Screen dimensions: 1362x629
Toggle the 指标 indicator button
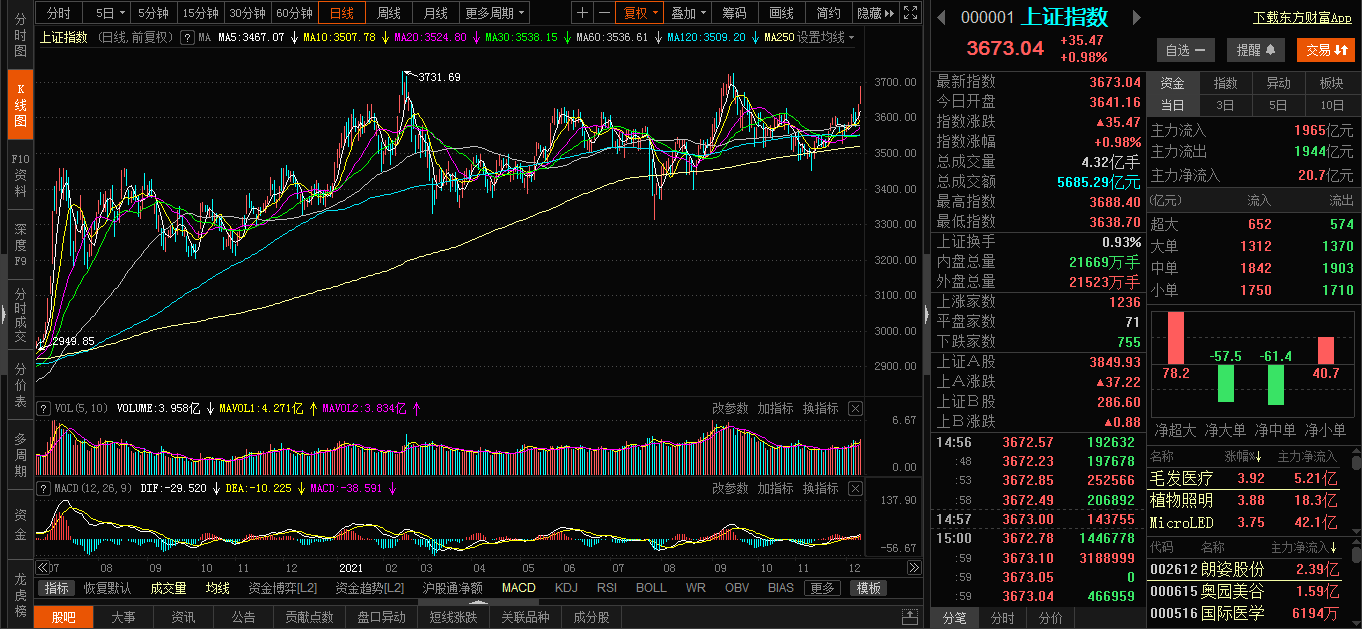(x=57, y=588)
